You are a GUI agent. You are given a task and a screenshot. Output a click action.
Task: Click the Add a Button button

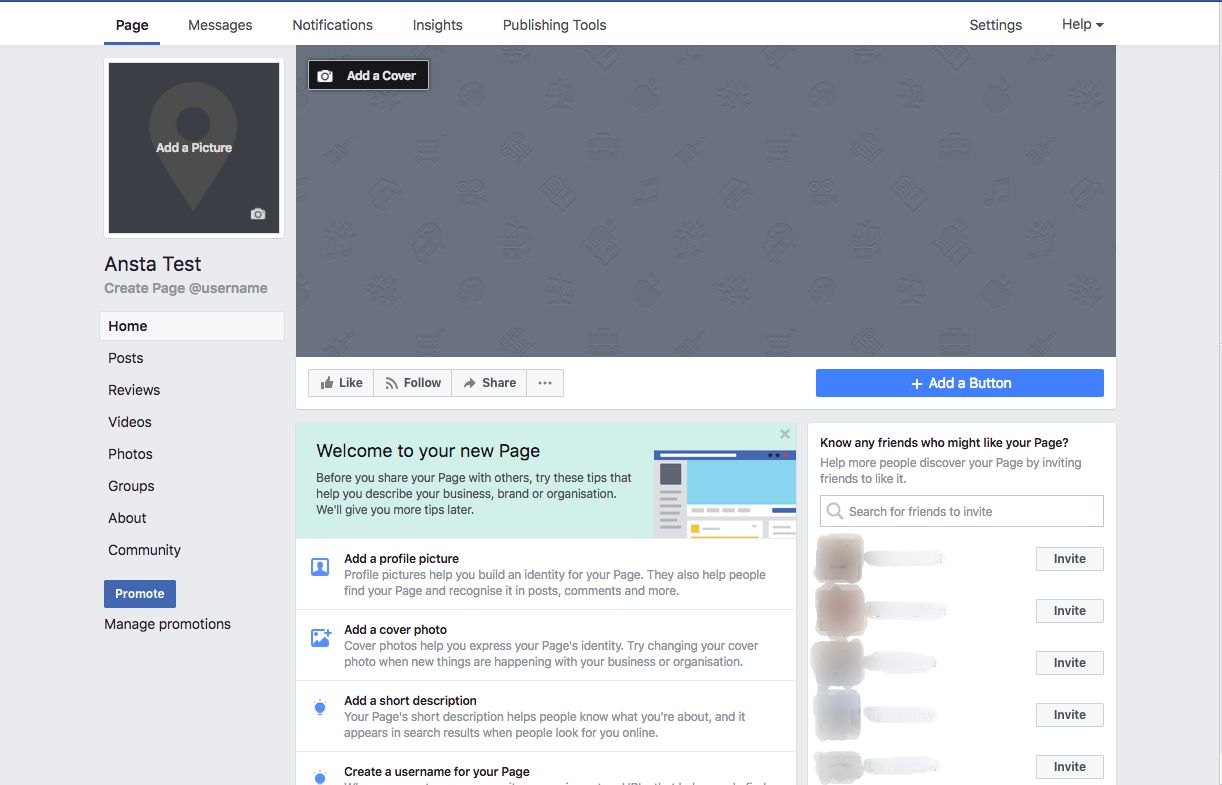click(960, 383)
